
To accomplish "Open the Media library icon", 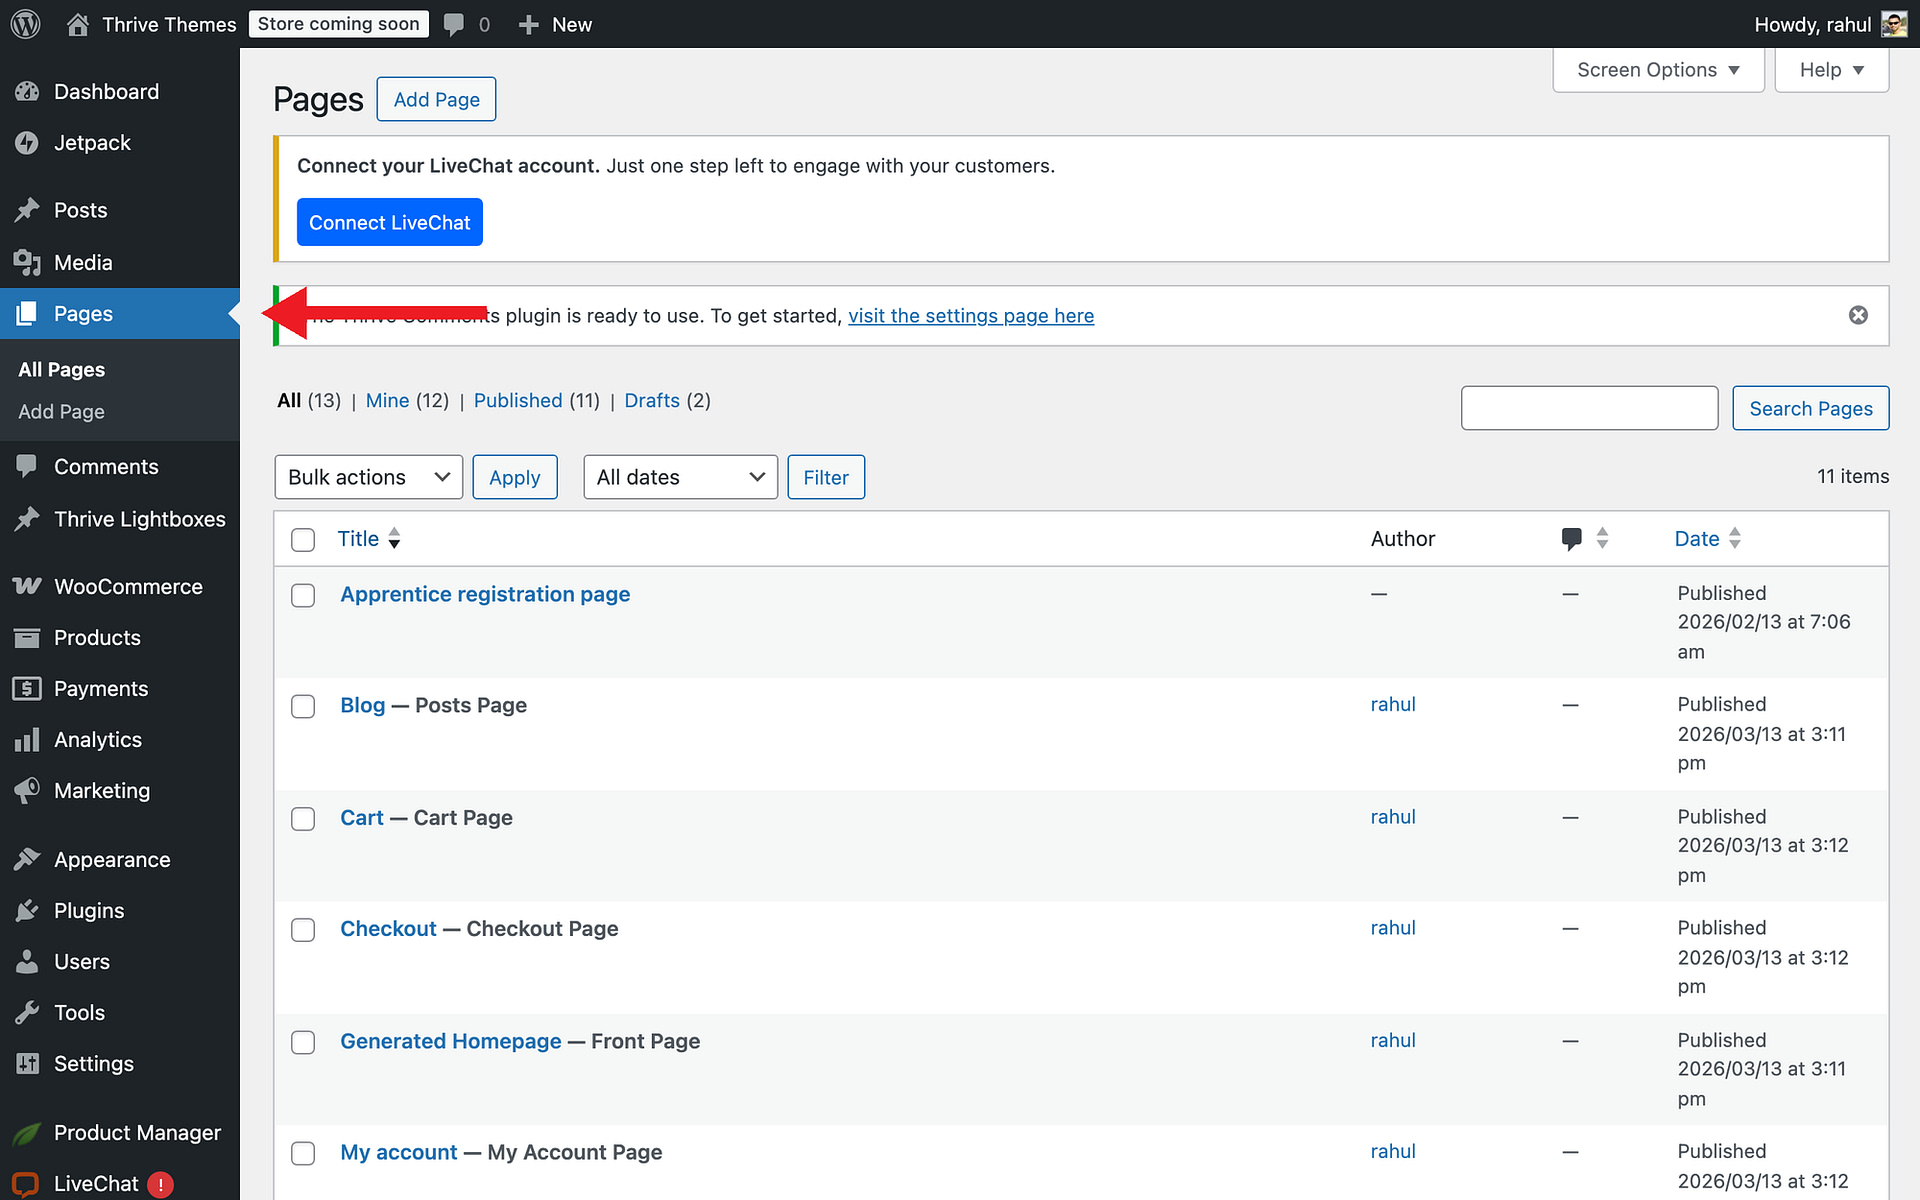I will 29,262.
